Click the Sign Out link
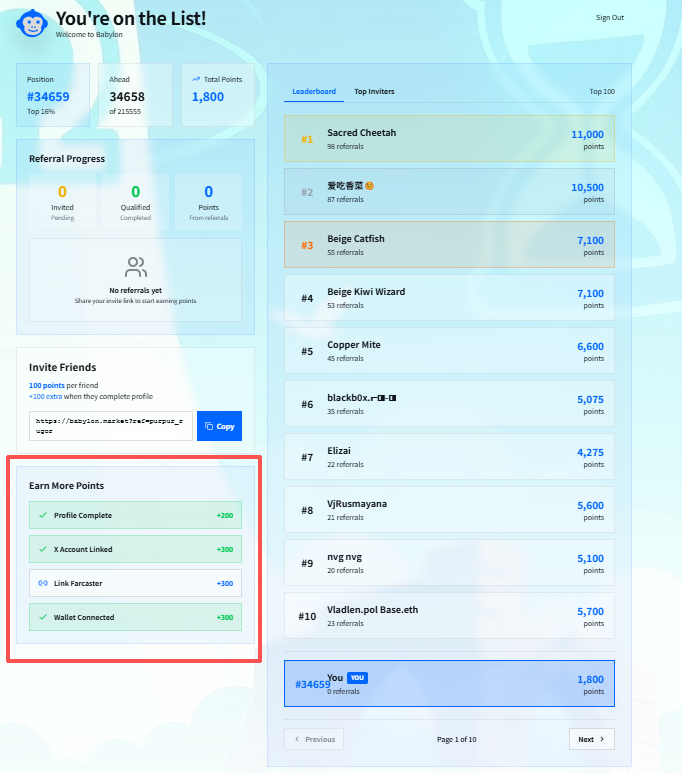Viewport: 682px width, 773px height. (609, 18)
